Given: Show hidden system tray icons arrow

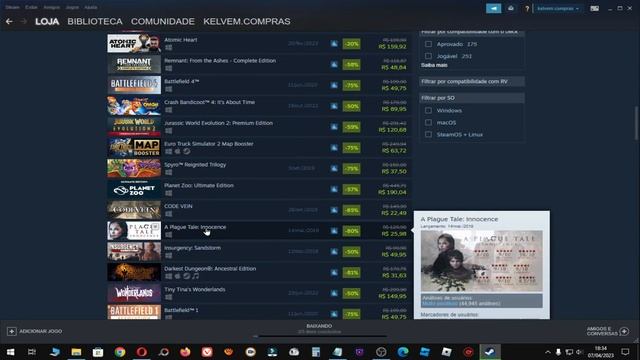Looking at the screenshot, I should pyautogui.click(x=548, y=352).
